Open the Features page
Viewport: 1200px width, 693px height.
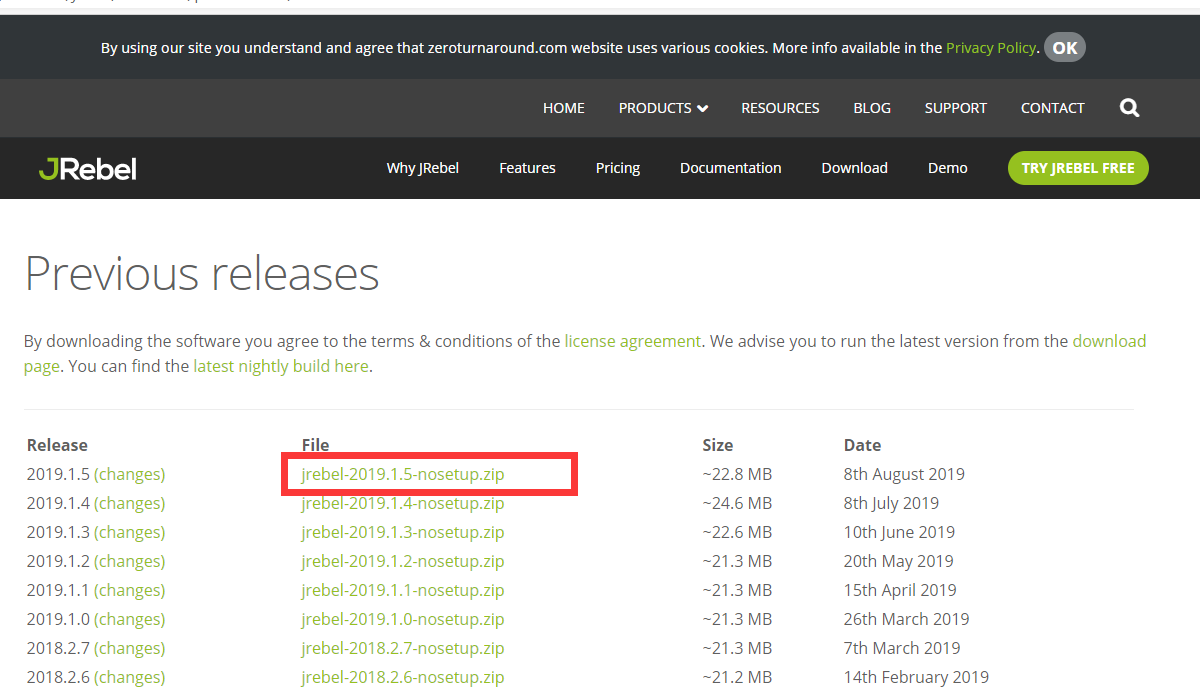tap(527, 168)
